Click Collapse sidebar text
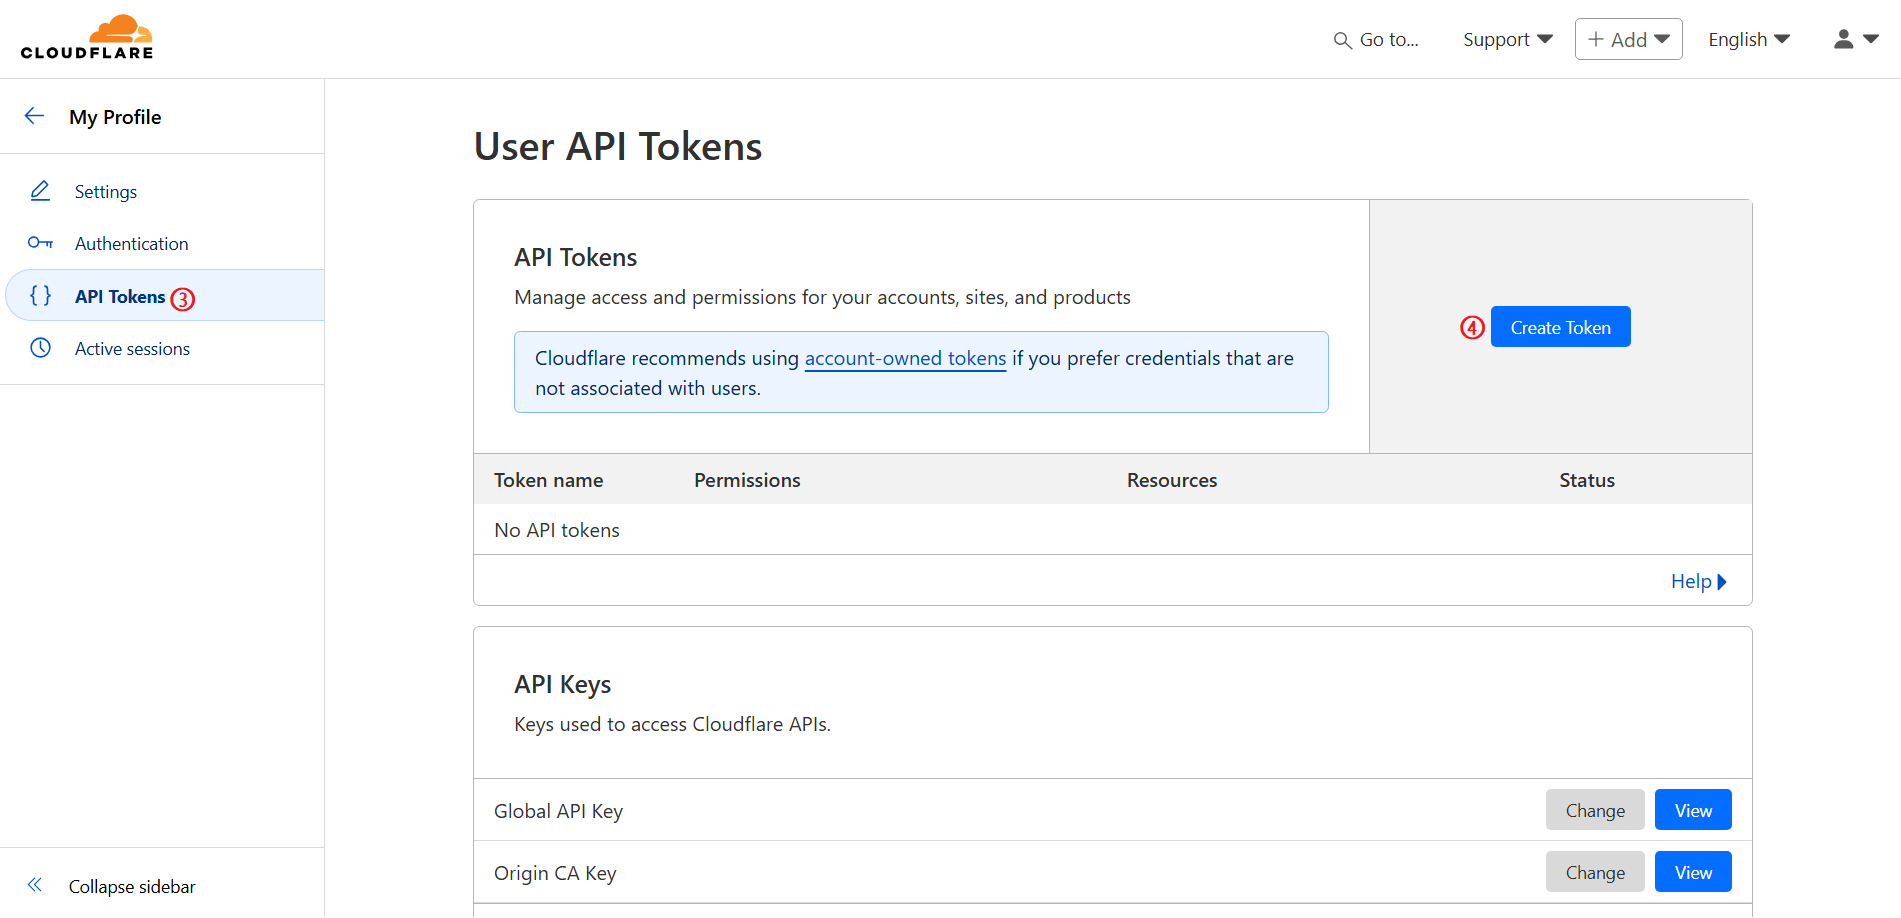Viewport: 1901px width, 918px height. (132, 886)
